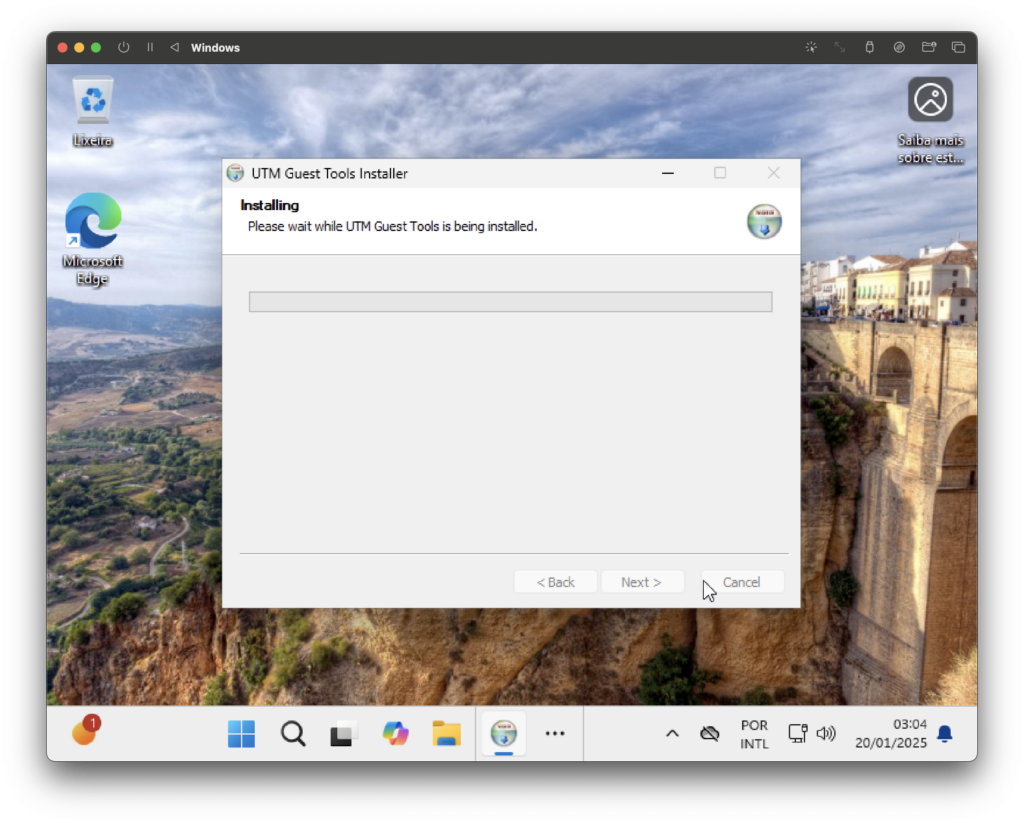
Task: Open Windows taskbar search
Action: click(x=293, y=734)
